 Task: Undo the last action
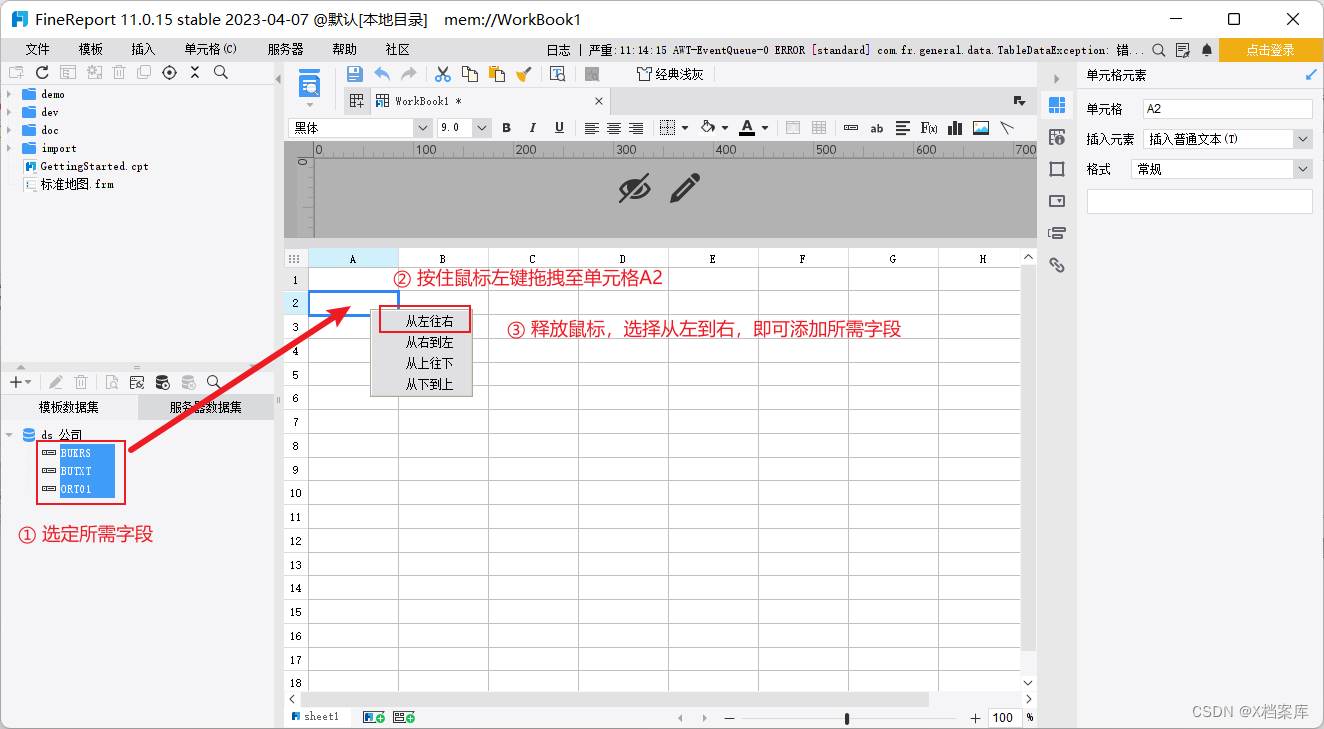(x=382, y=73)
